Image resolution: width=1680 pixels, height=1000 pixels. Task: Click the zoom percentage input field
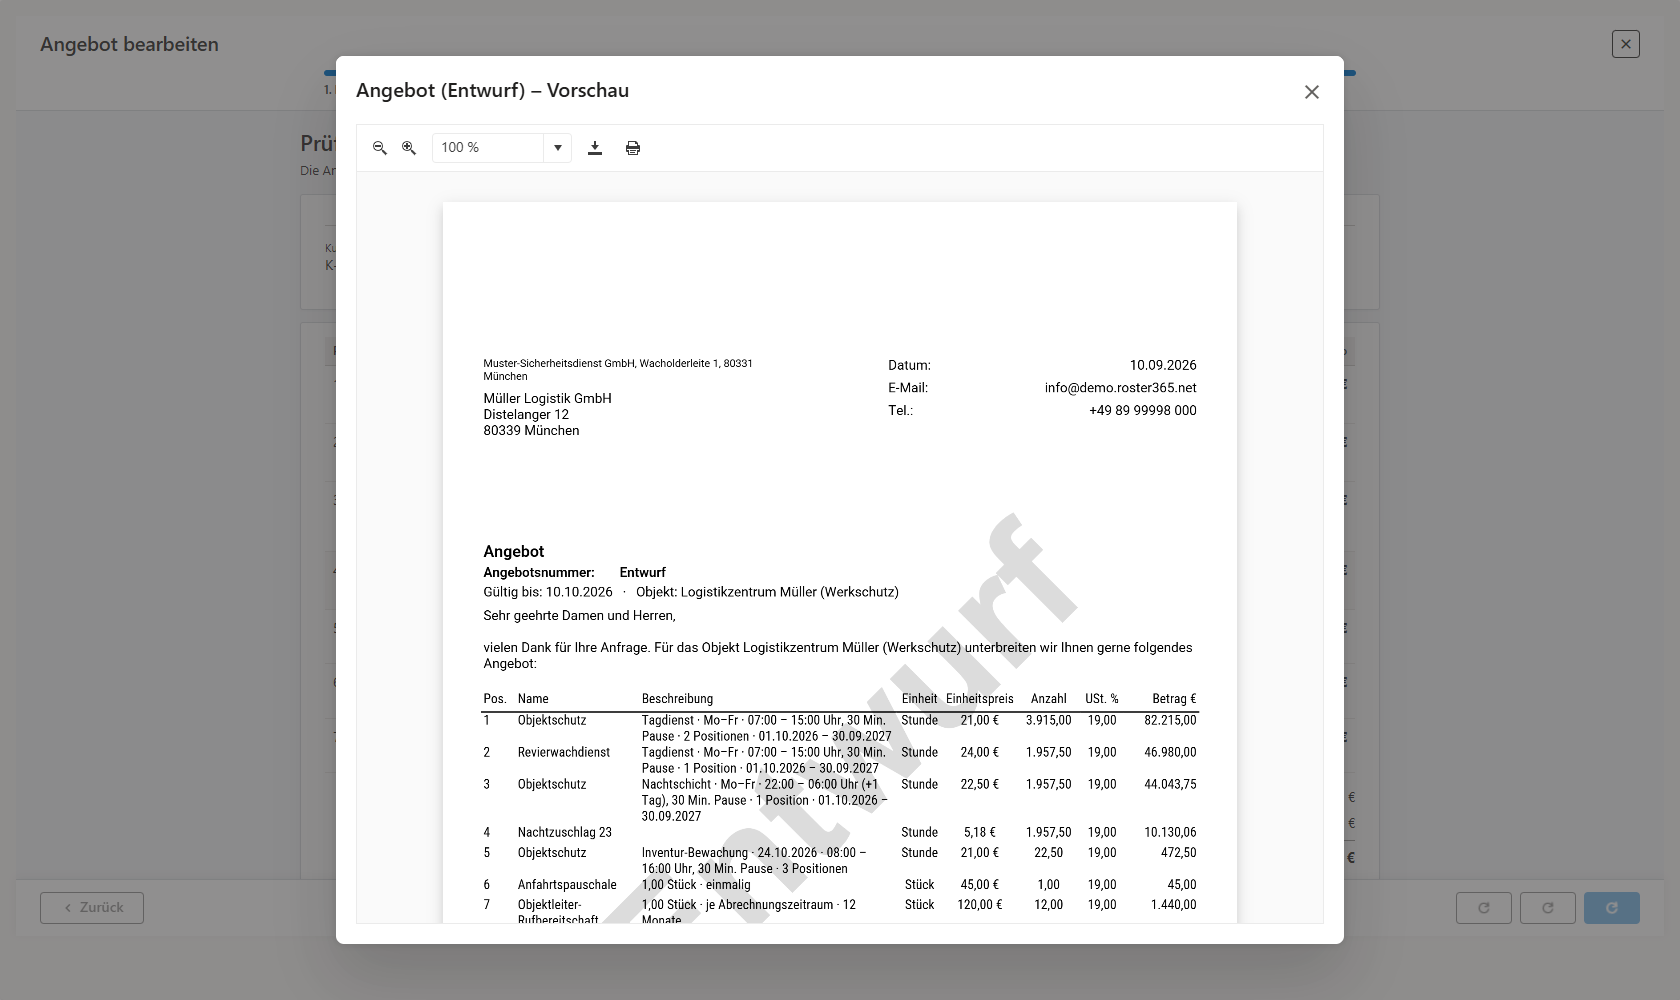tap(489, 148)
